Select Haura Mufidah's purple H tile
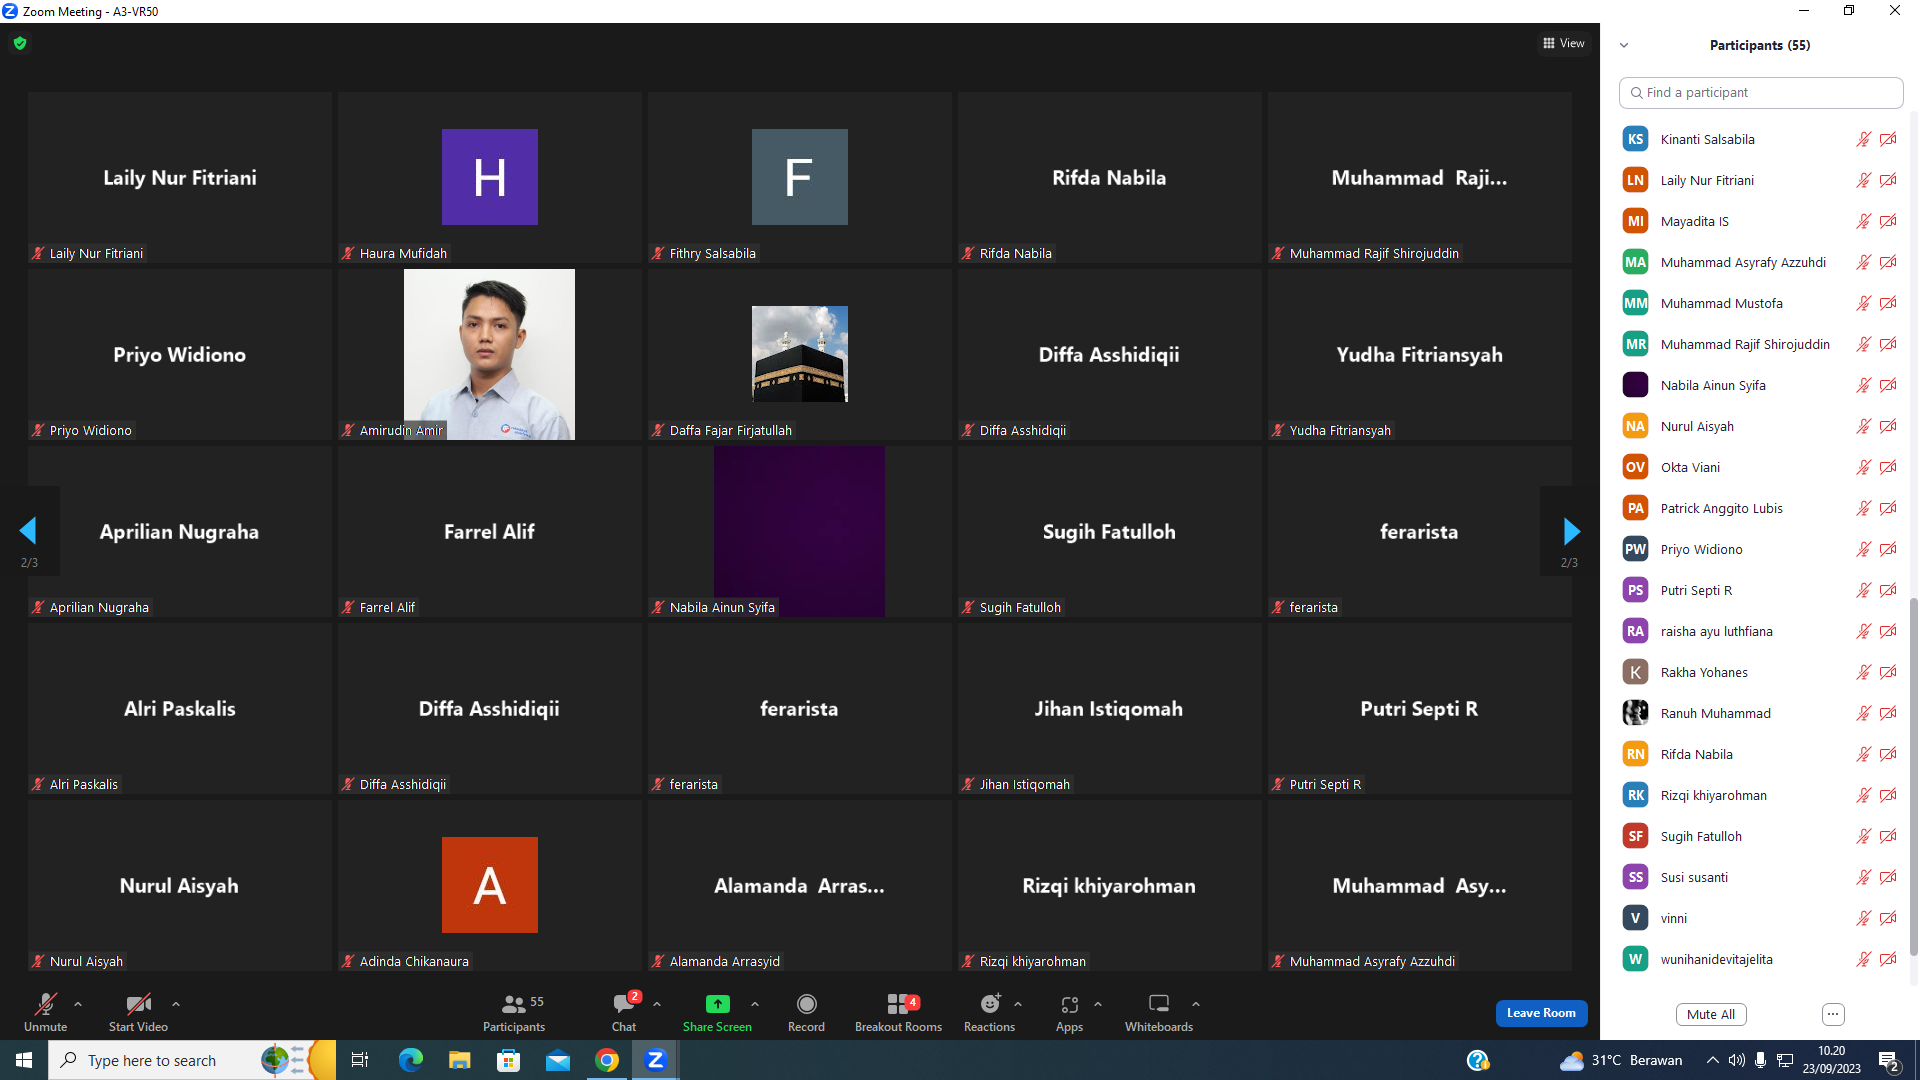The width and height of the screenshot is (1920, 1080). (489, 177)
